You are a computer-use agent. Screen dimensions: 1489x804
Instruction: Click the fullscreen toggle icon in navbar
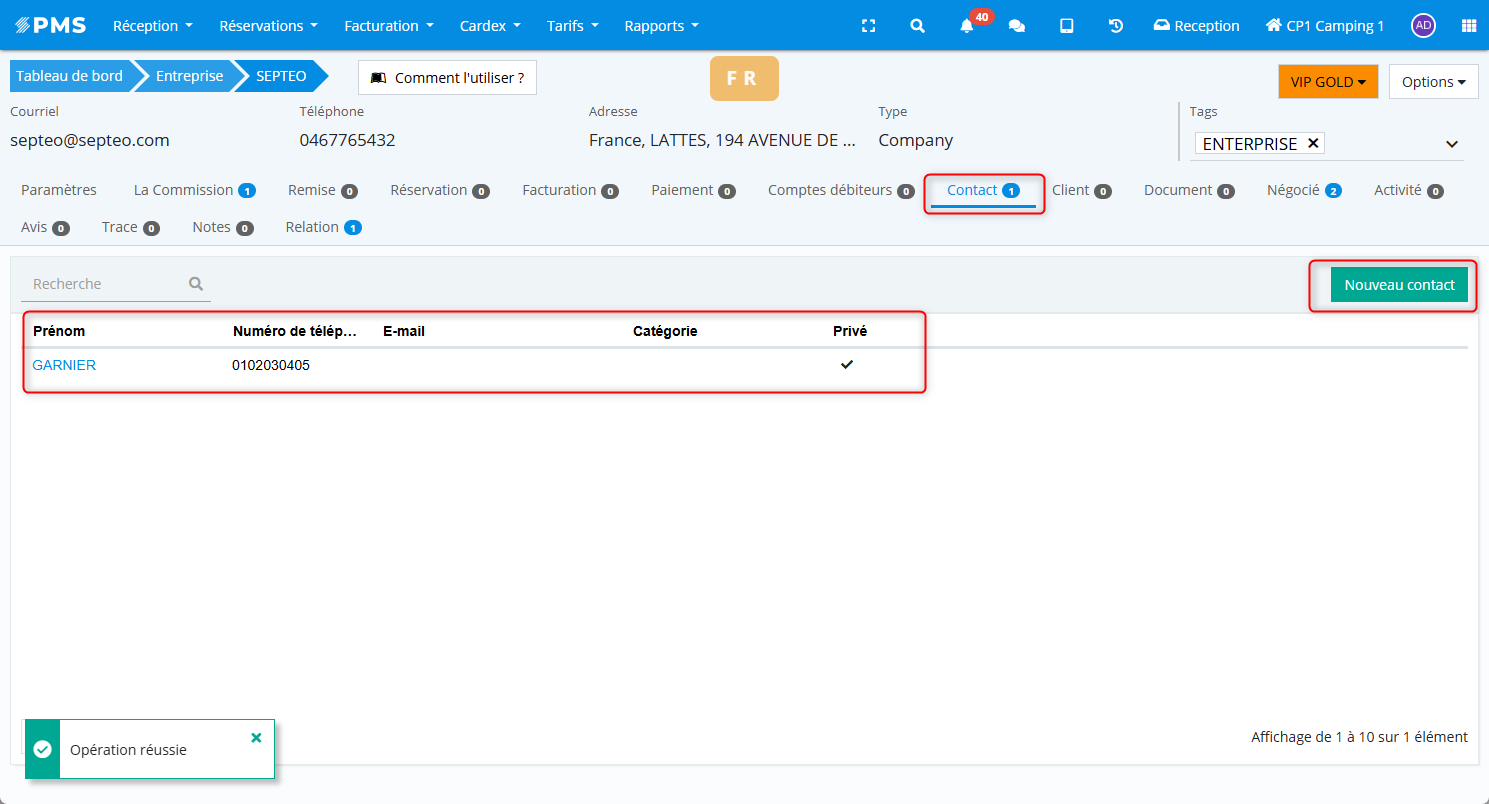[x=868, y=26]
